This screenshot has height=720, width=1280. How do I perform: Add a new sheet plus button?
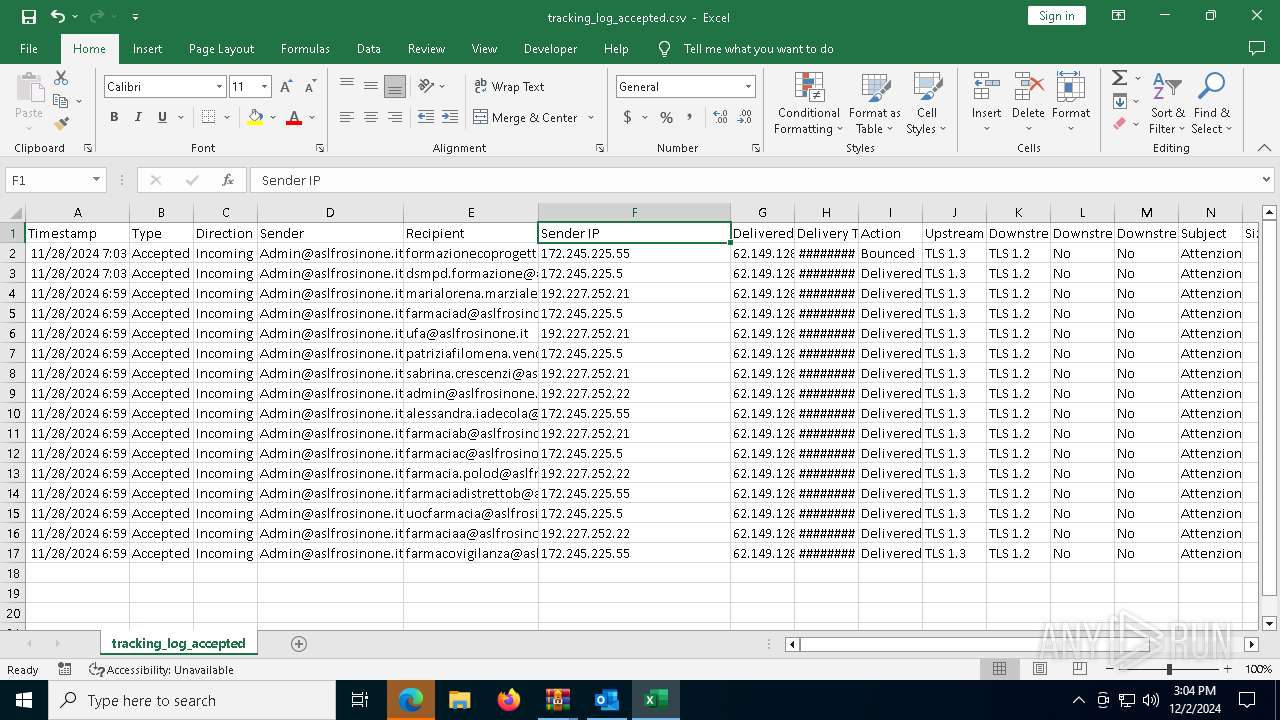click(x=298, y=644)
